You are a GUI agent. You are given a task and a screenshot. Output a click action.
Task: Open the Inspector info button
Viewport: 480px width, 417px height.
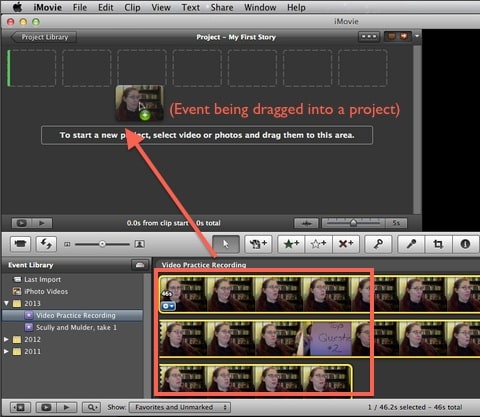click(465, 244)
